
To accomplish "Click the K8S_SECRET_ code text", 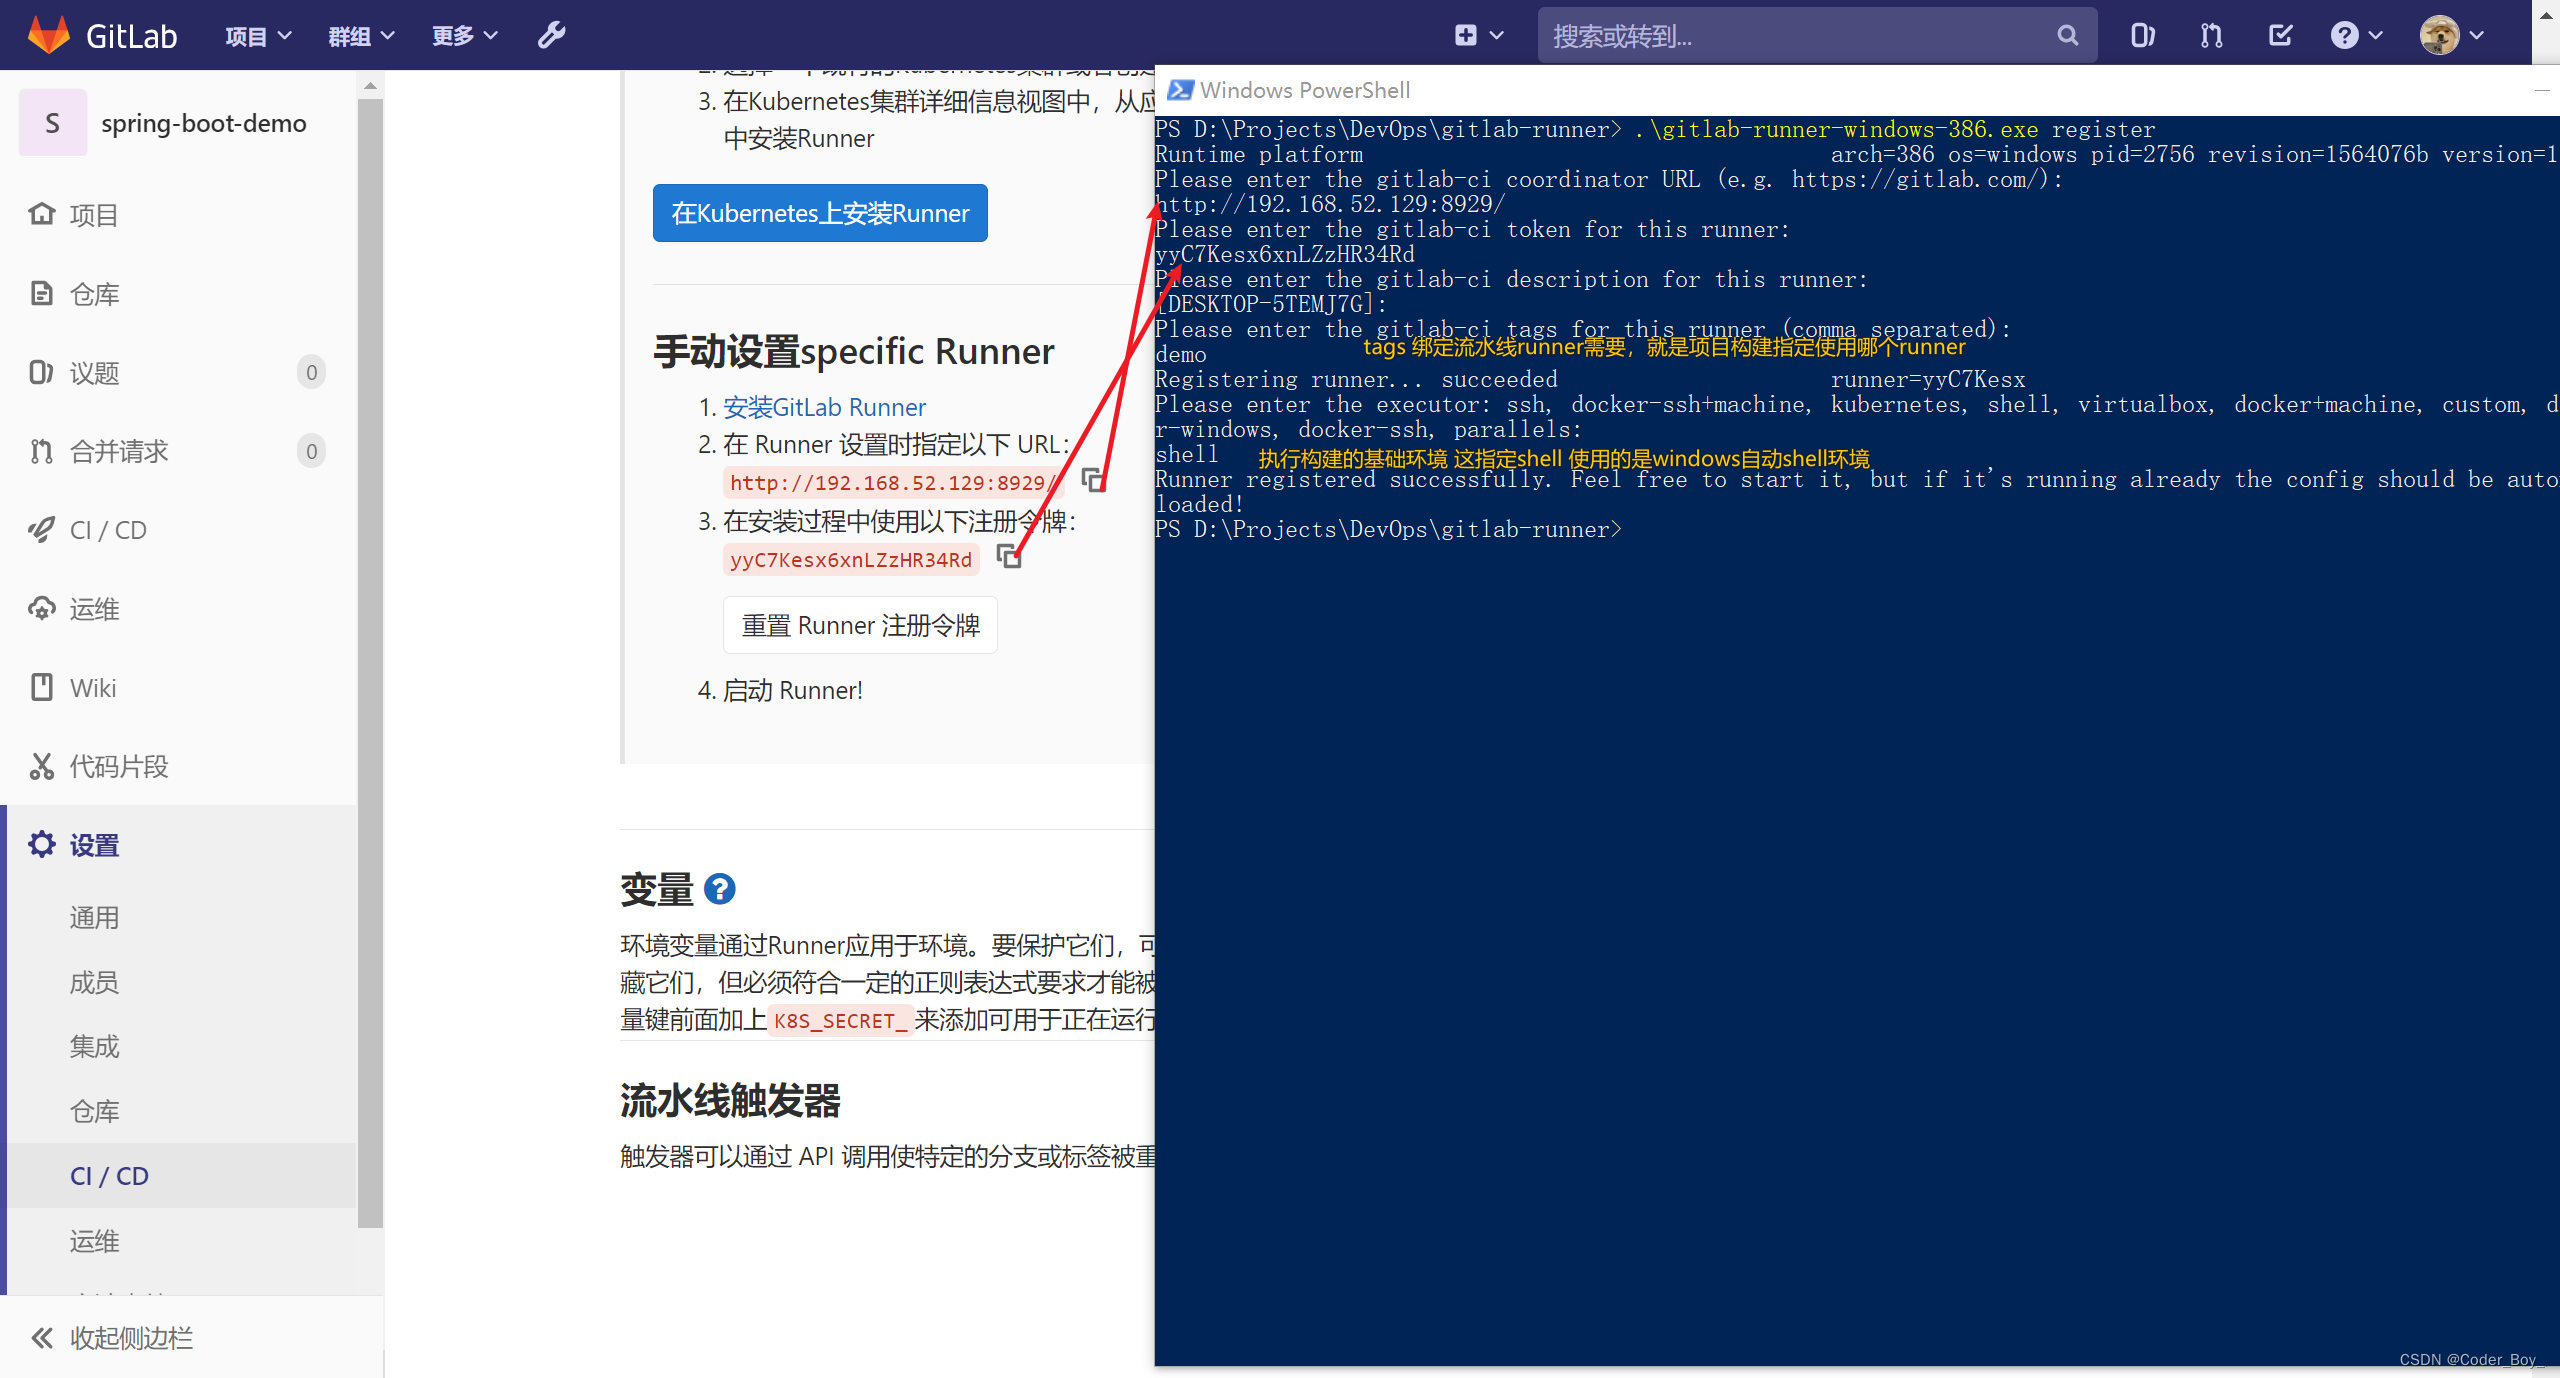I will [840, 1020].
